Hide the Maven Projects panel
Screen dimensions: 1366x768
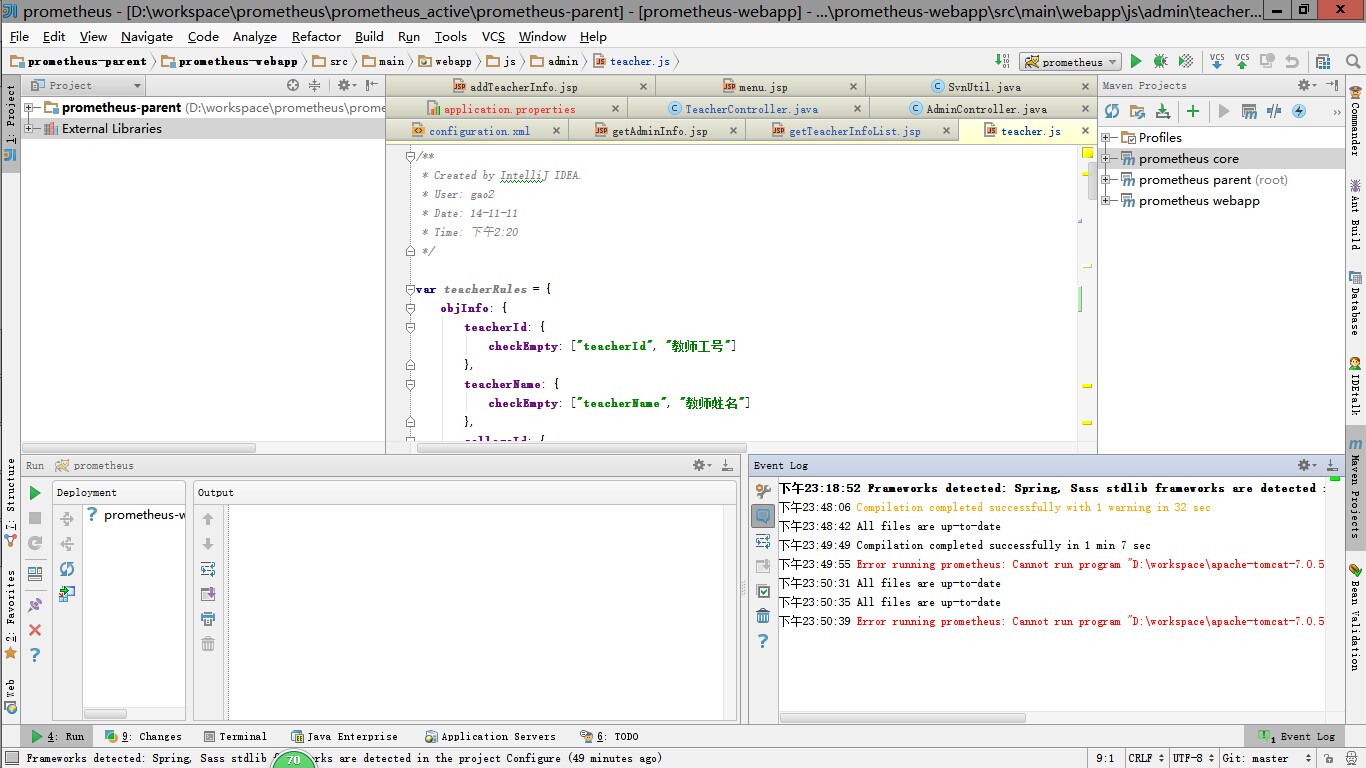[1331, 86]
